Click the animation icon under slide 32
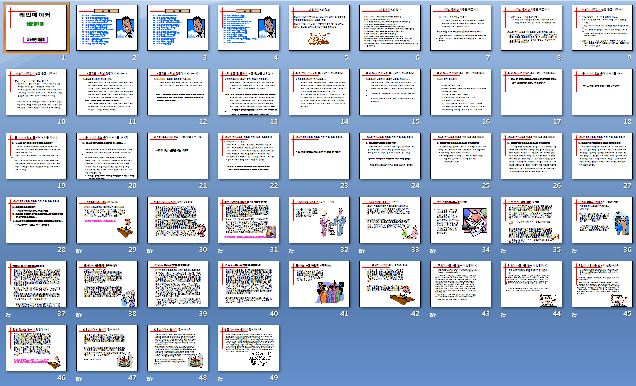This screenshot has width=636, height=386. pos(291,251)
